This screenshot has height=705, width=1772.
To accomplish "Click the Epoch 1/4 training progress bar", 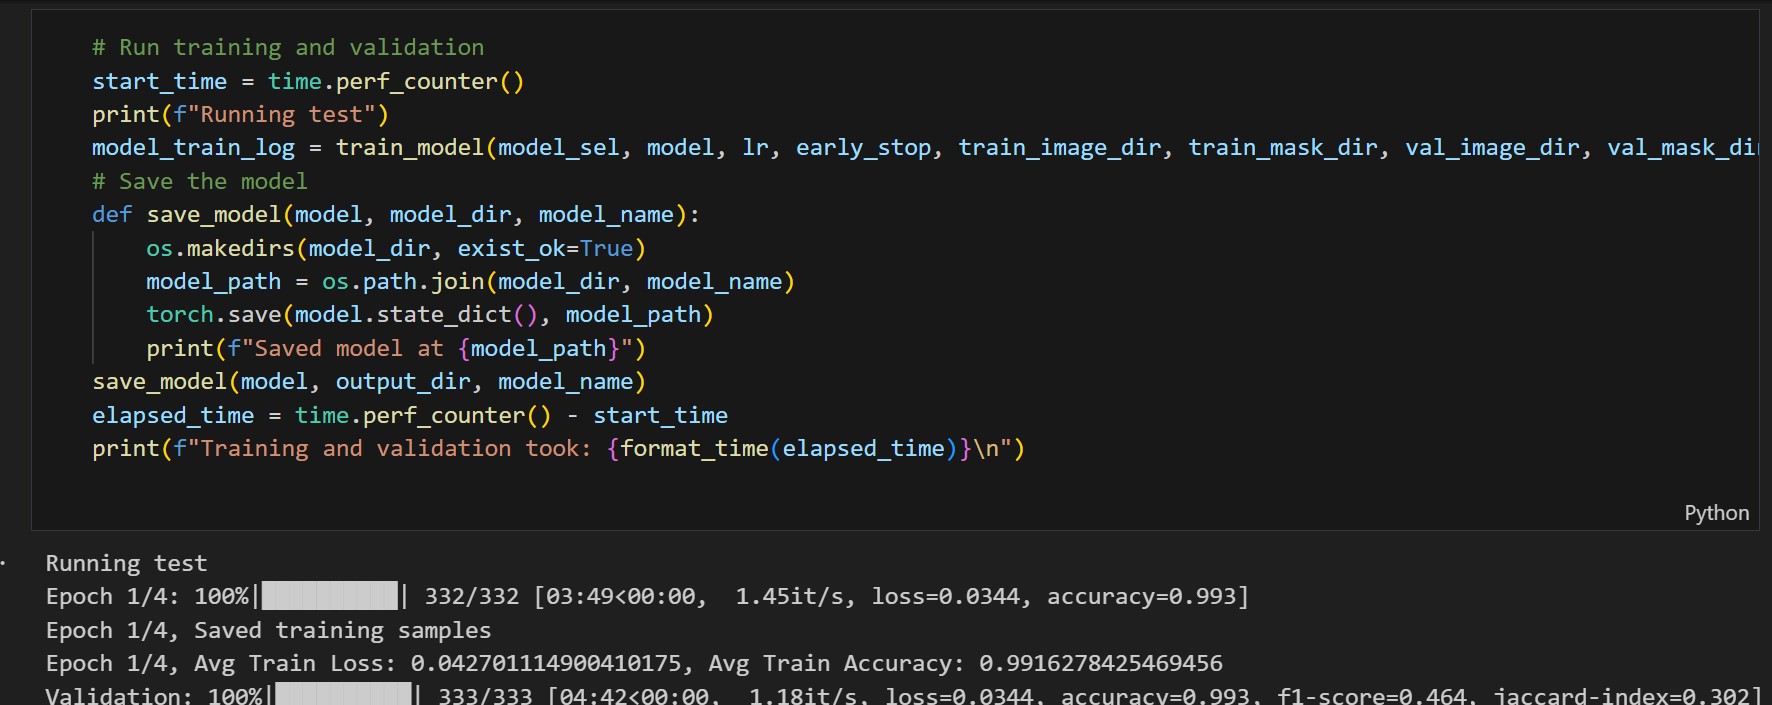I will (x=329, y=597).
